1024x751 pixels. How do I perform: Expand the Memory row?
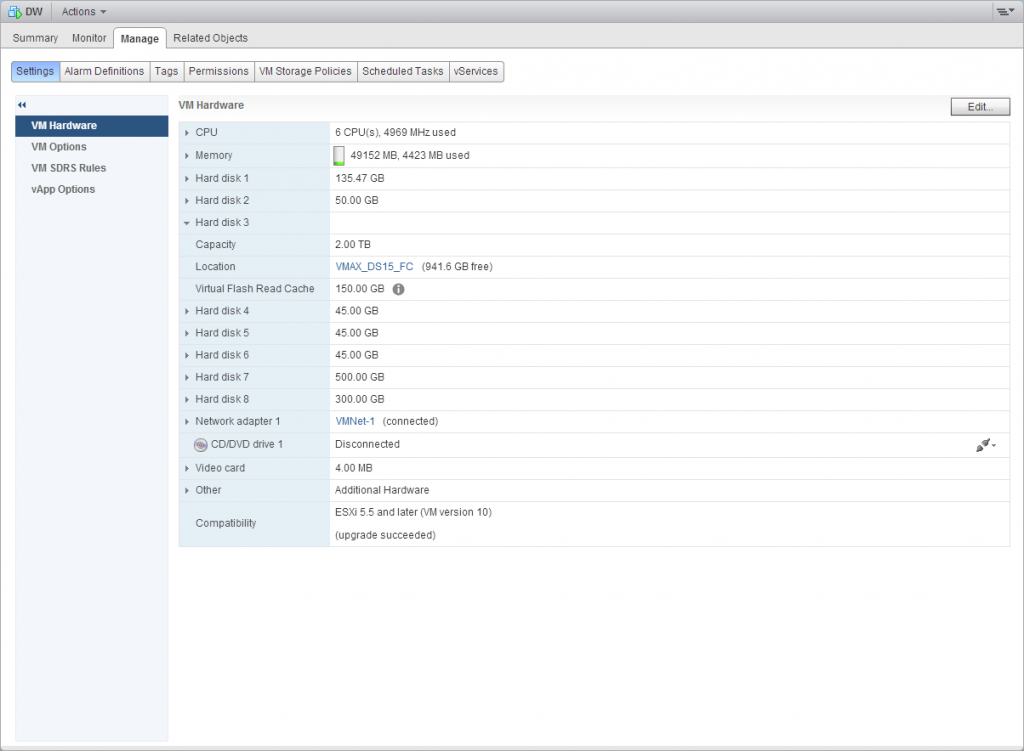point(185,154)
